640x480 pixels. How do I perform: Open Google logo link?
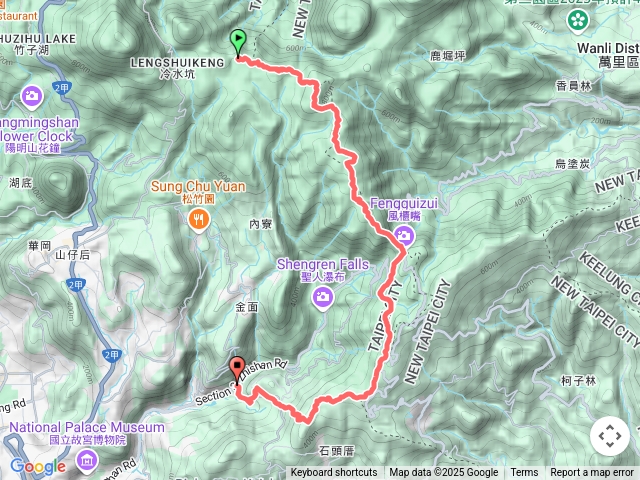pos(38,466)
